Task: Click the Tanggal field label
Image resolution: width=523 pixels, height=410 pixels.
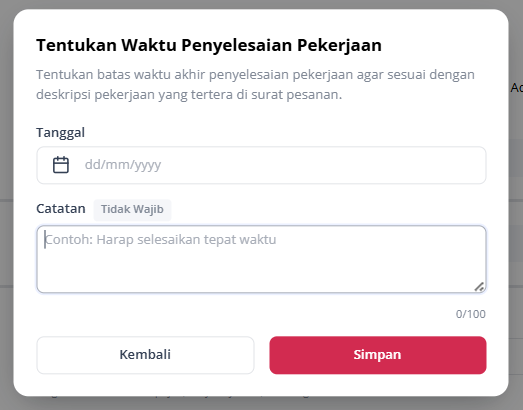Action: click(60, 133)
